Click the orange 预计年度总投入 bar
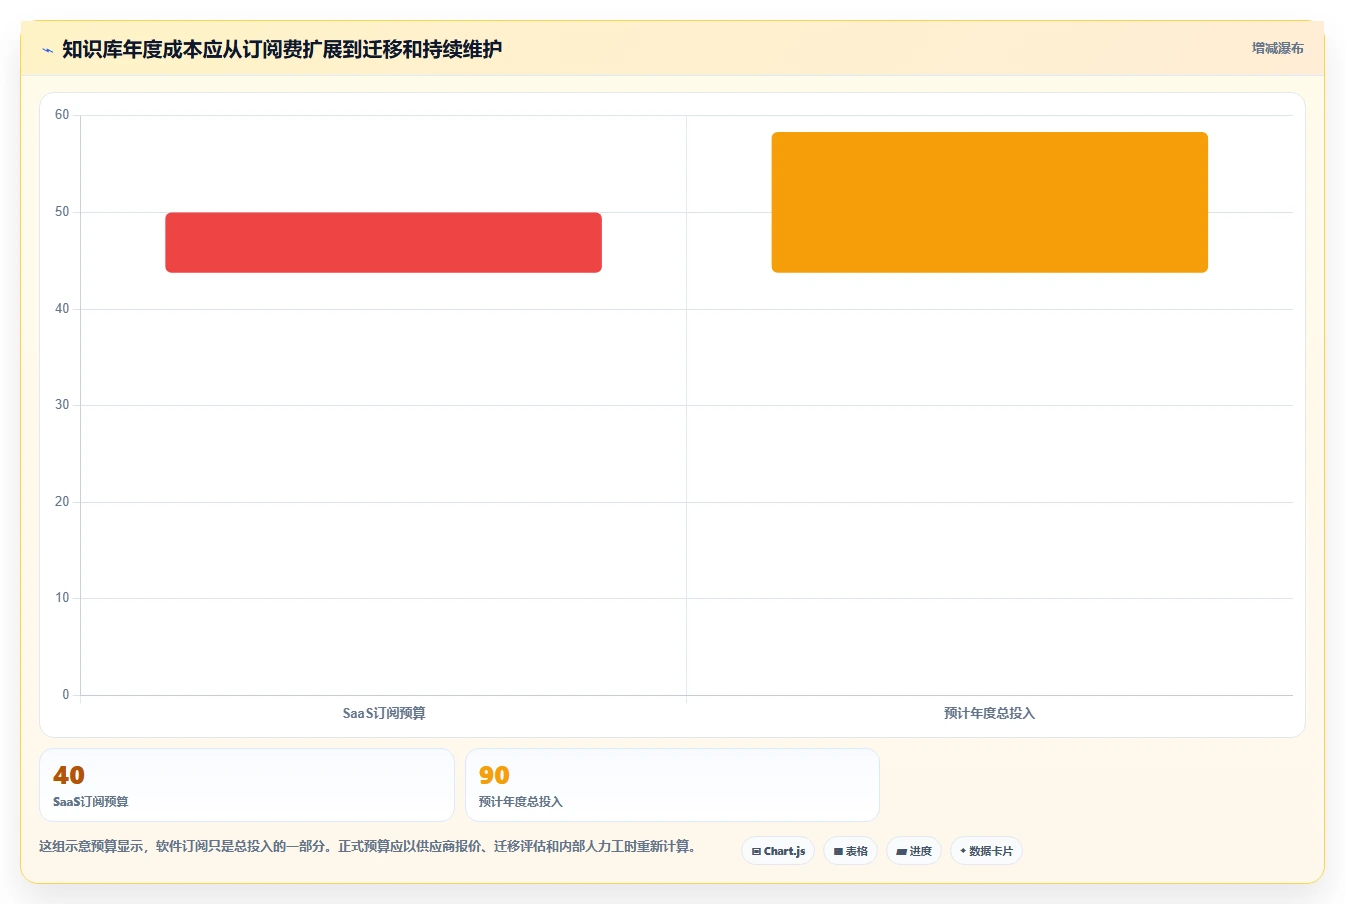Viewport: 1345px width, 904px height. tap(989, 202)
